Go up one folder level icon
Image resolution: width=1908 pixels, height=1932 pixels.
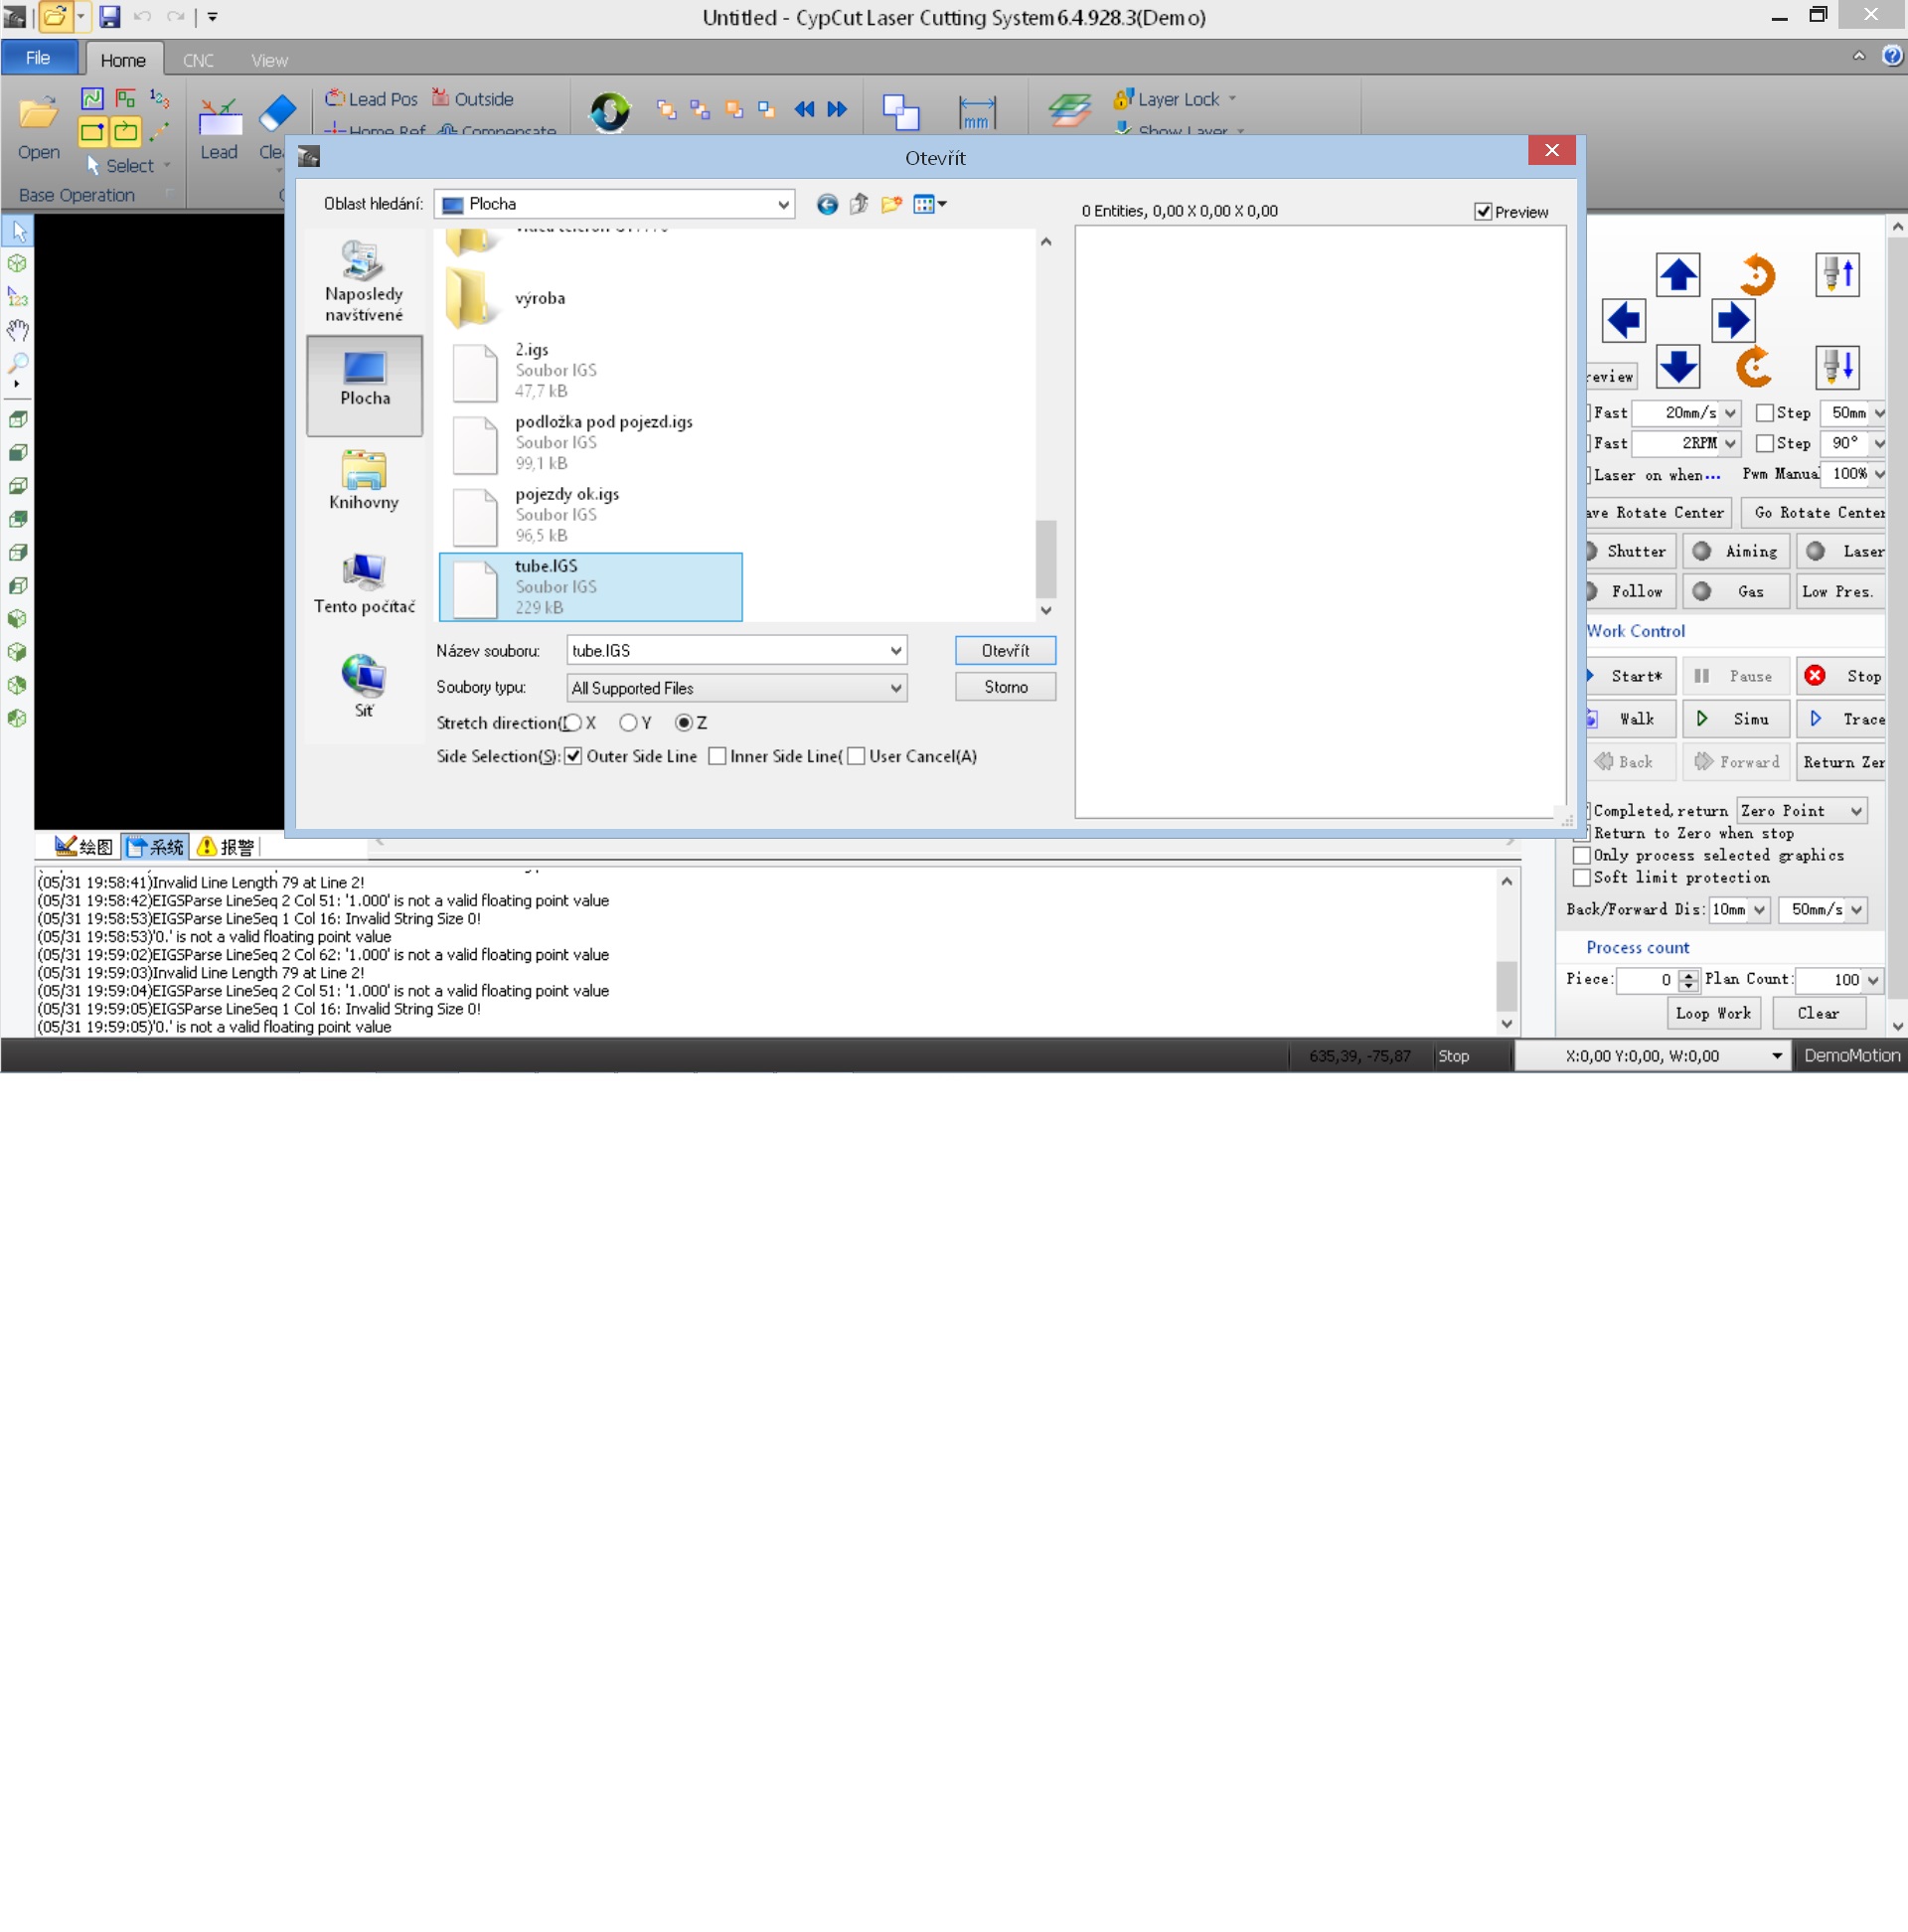[x=859, y=205]
